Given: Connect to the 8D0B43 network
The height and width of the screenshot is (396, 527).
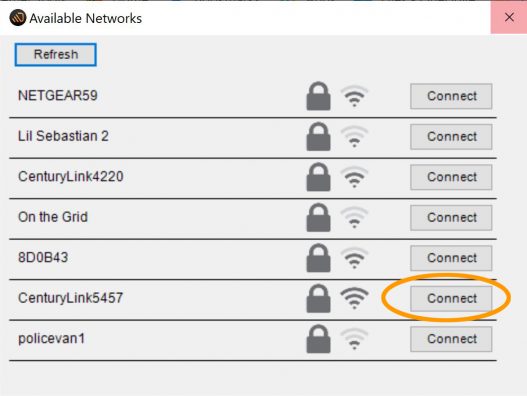Looking at the screenshot, I should point(451,258).
